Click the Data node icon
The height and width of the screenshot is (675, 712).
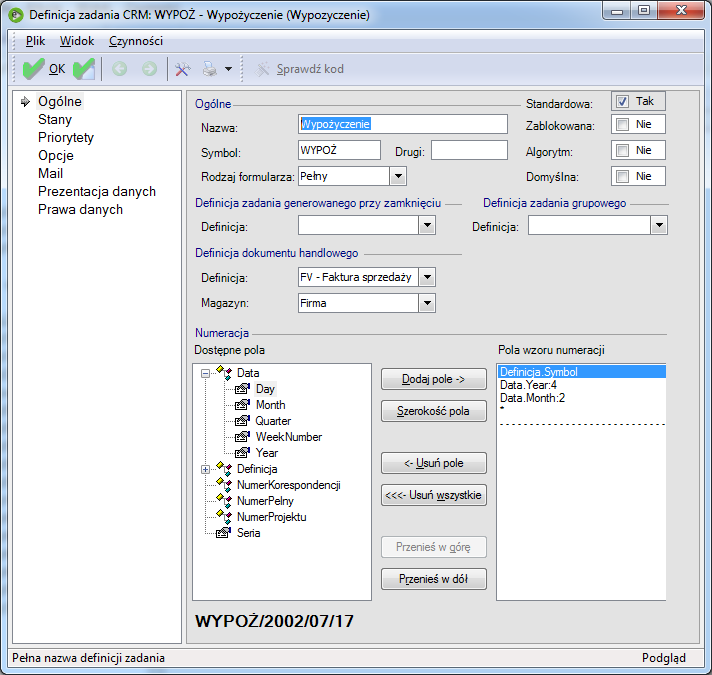tap(225, 373)
